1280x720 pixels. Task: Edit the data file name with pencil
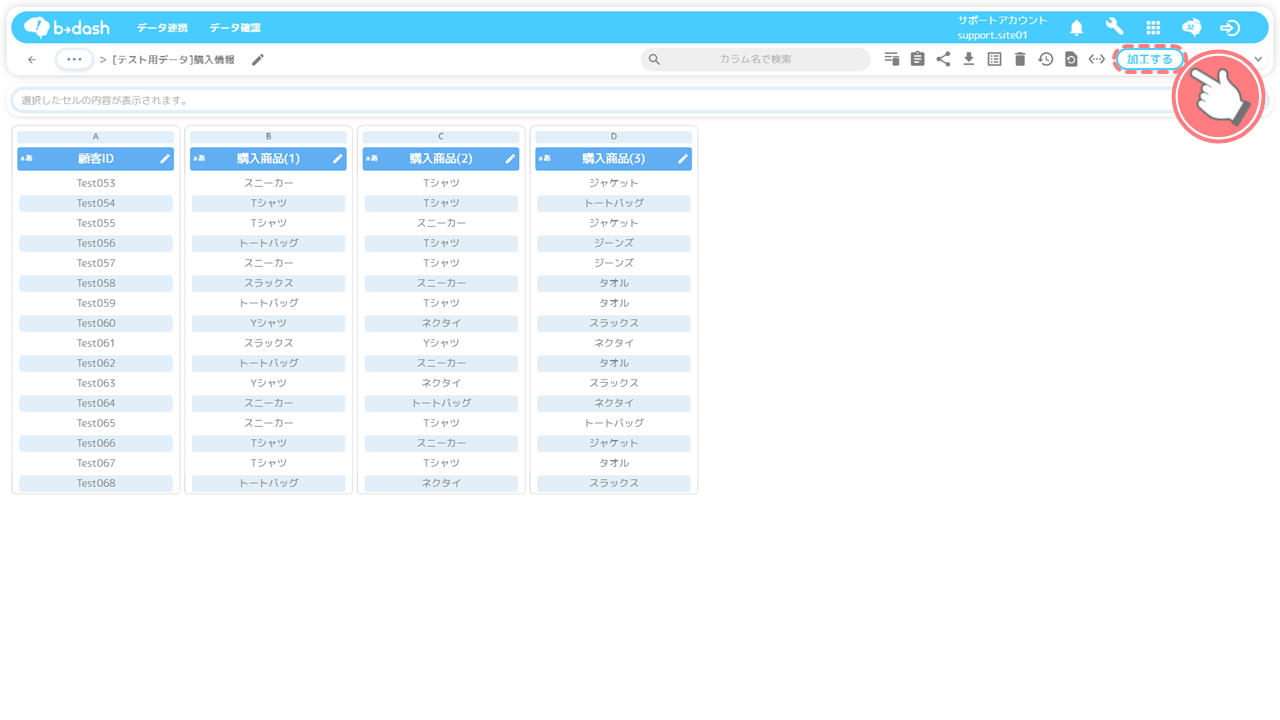258,60
